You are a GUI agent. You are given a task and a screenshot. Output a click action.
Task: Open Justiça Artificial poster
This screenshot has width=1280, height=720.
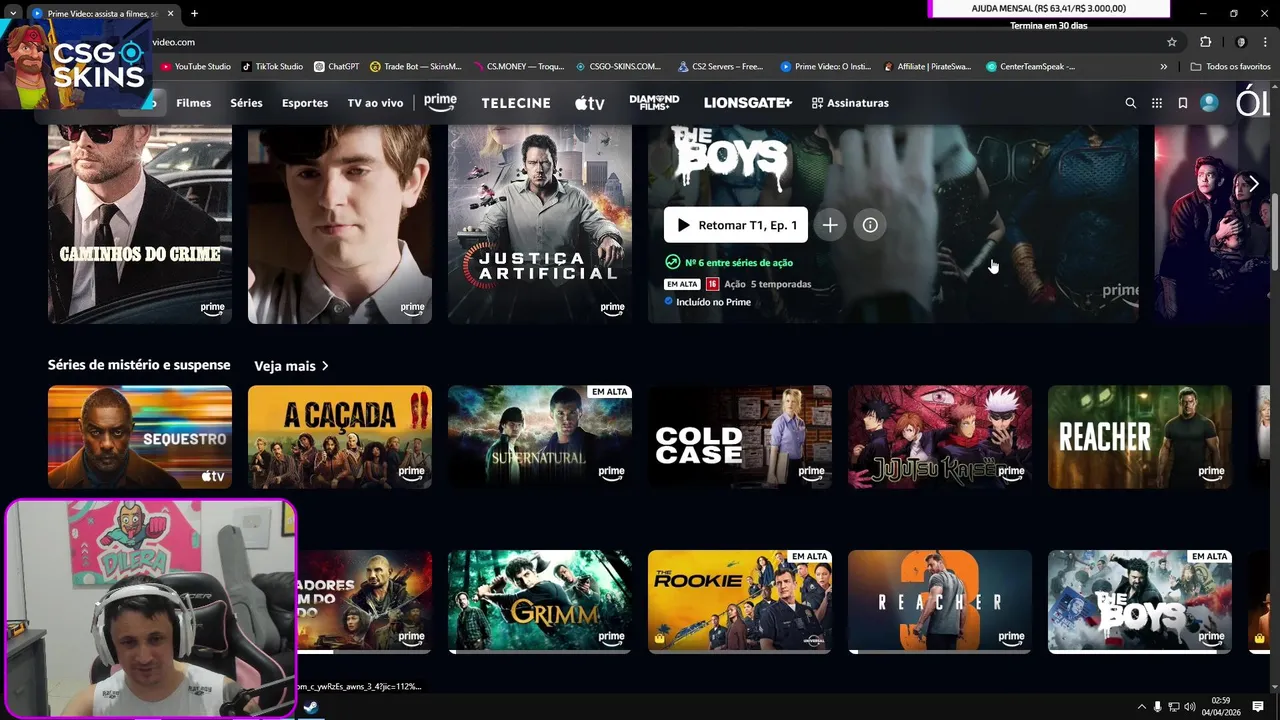[x=540, y=224]
